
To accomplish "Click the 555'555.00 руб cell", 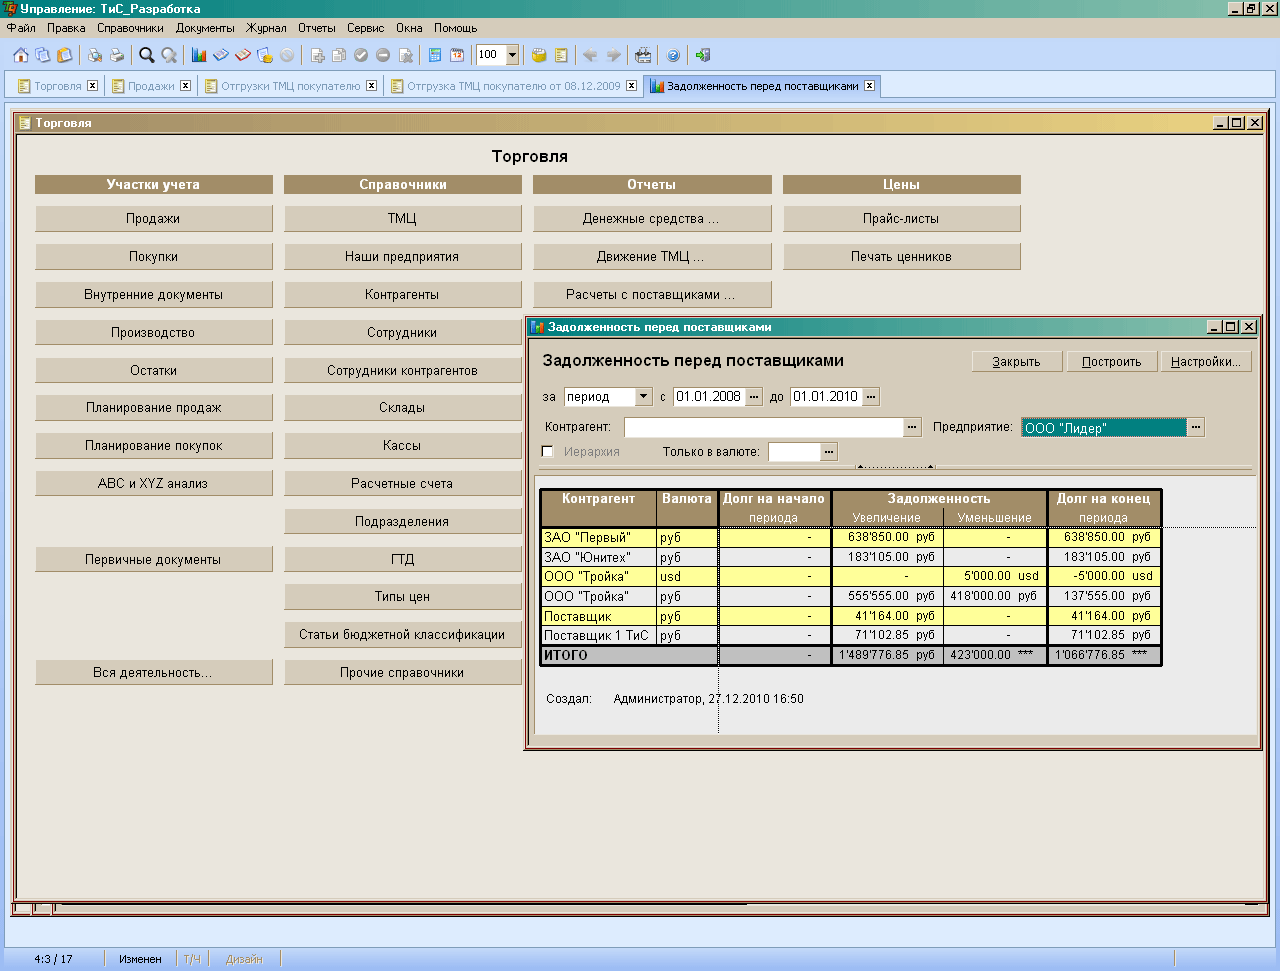I will pos(888,596).
